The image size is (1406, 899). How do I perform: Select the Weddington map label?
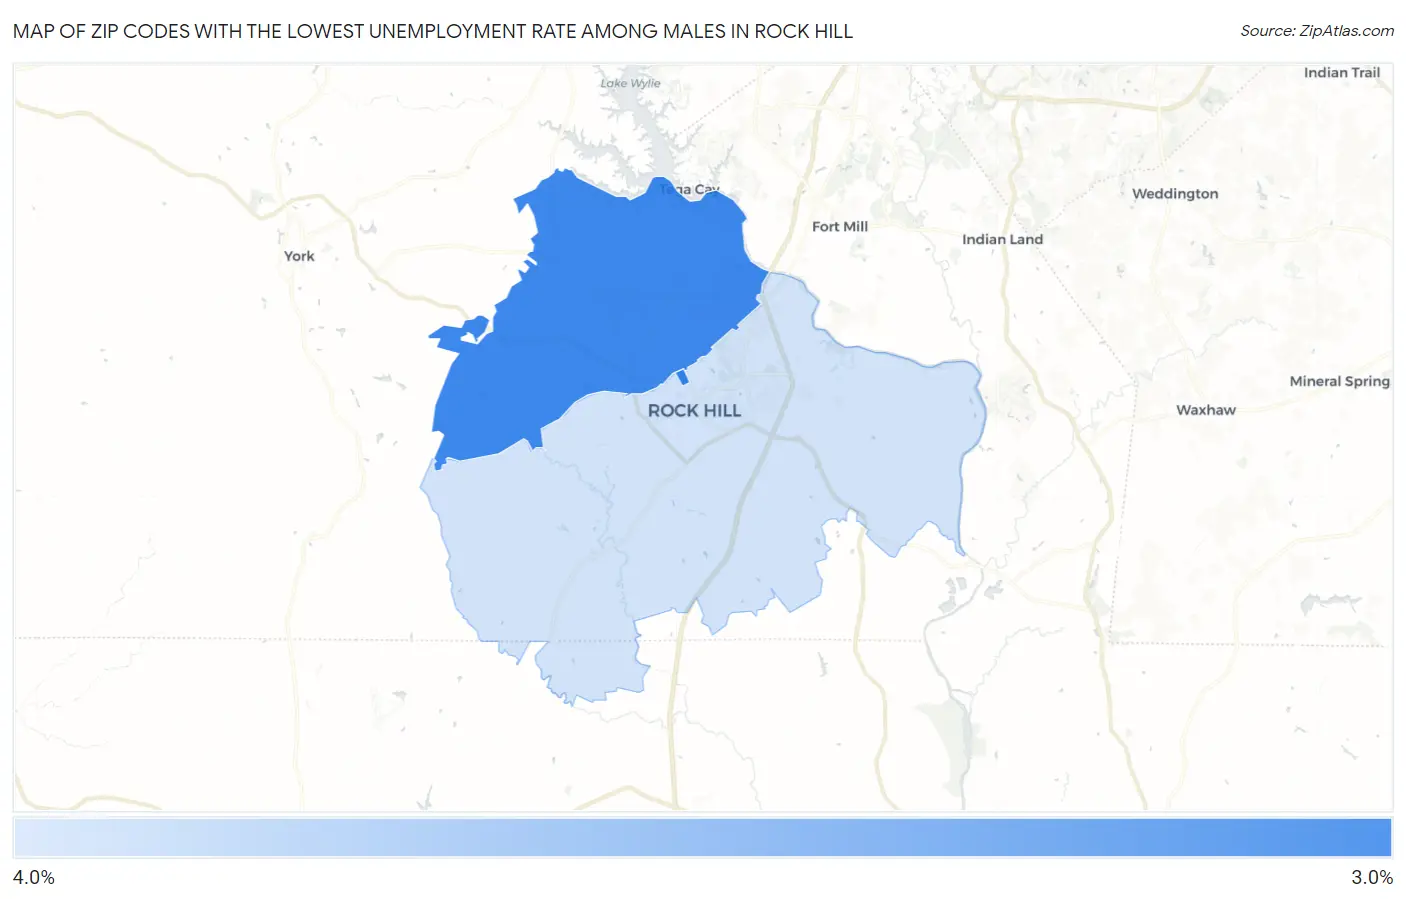1175,194
